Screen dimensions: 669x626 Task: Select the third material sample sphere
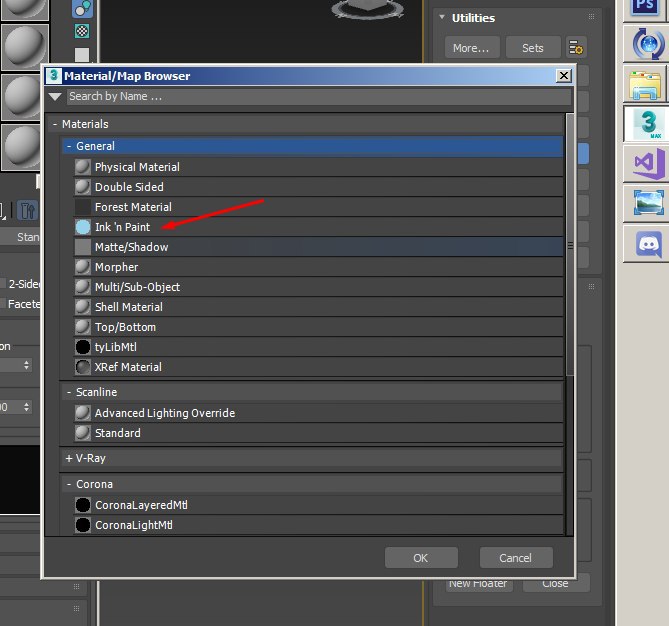(21, 97)
